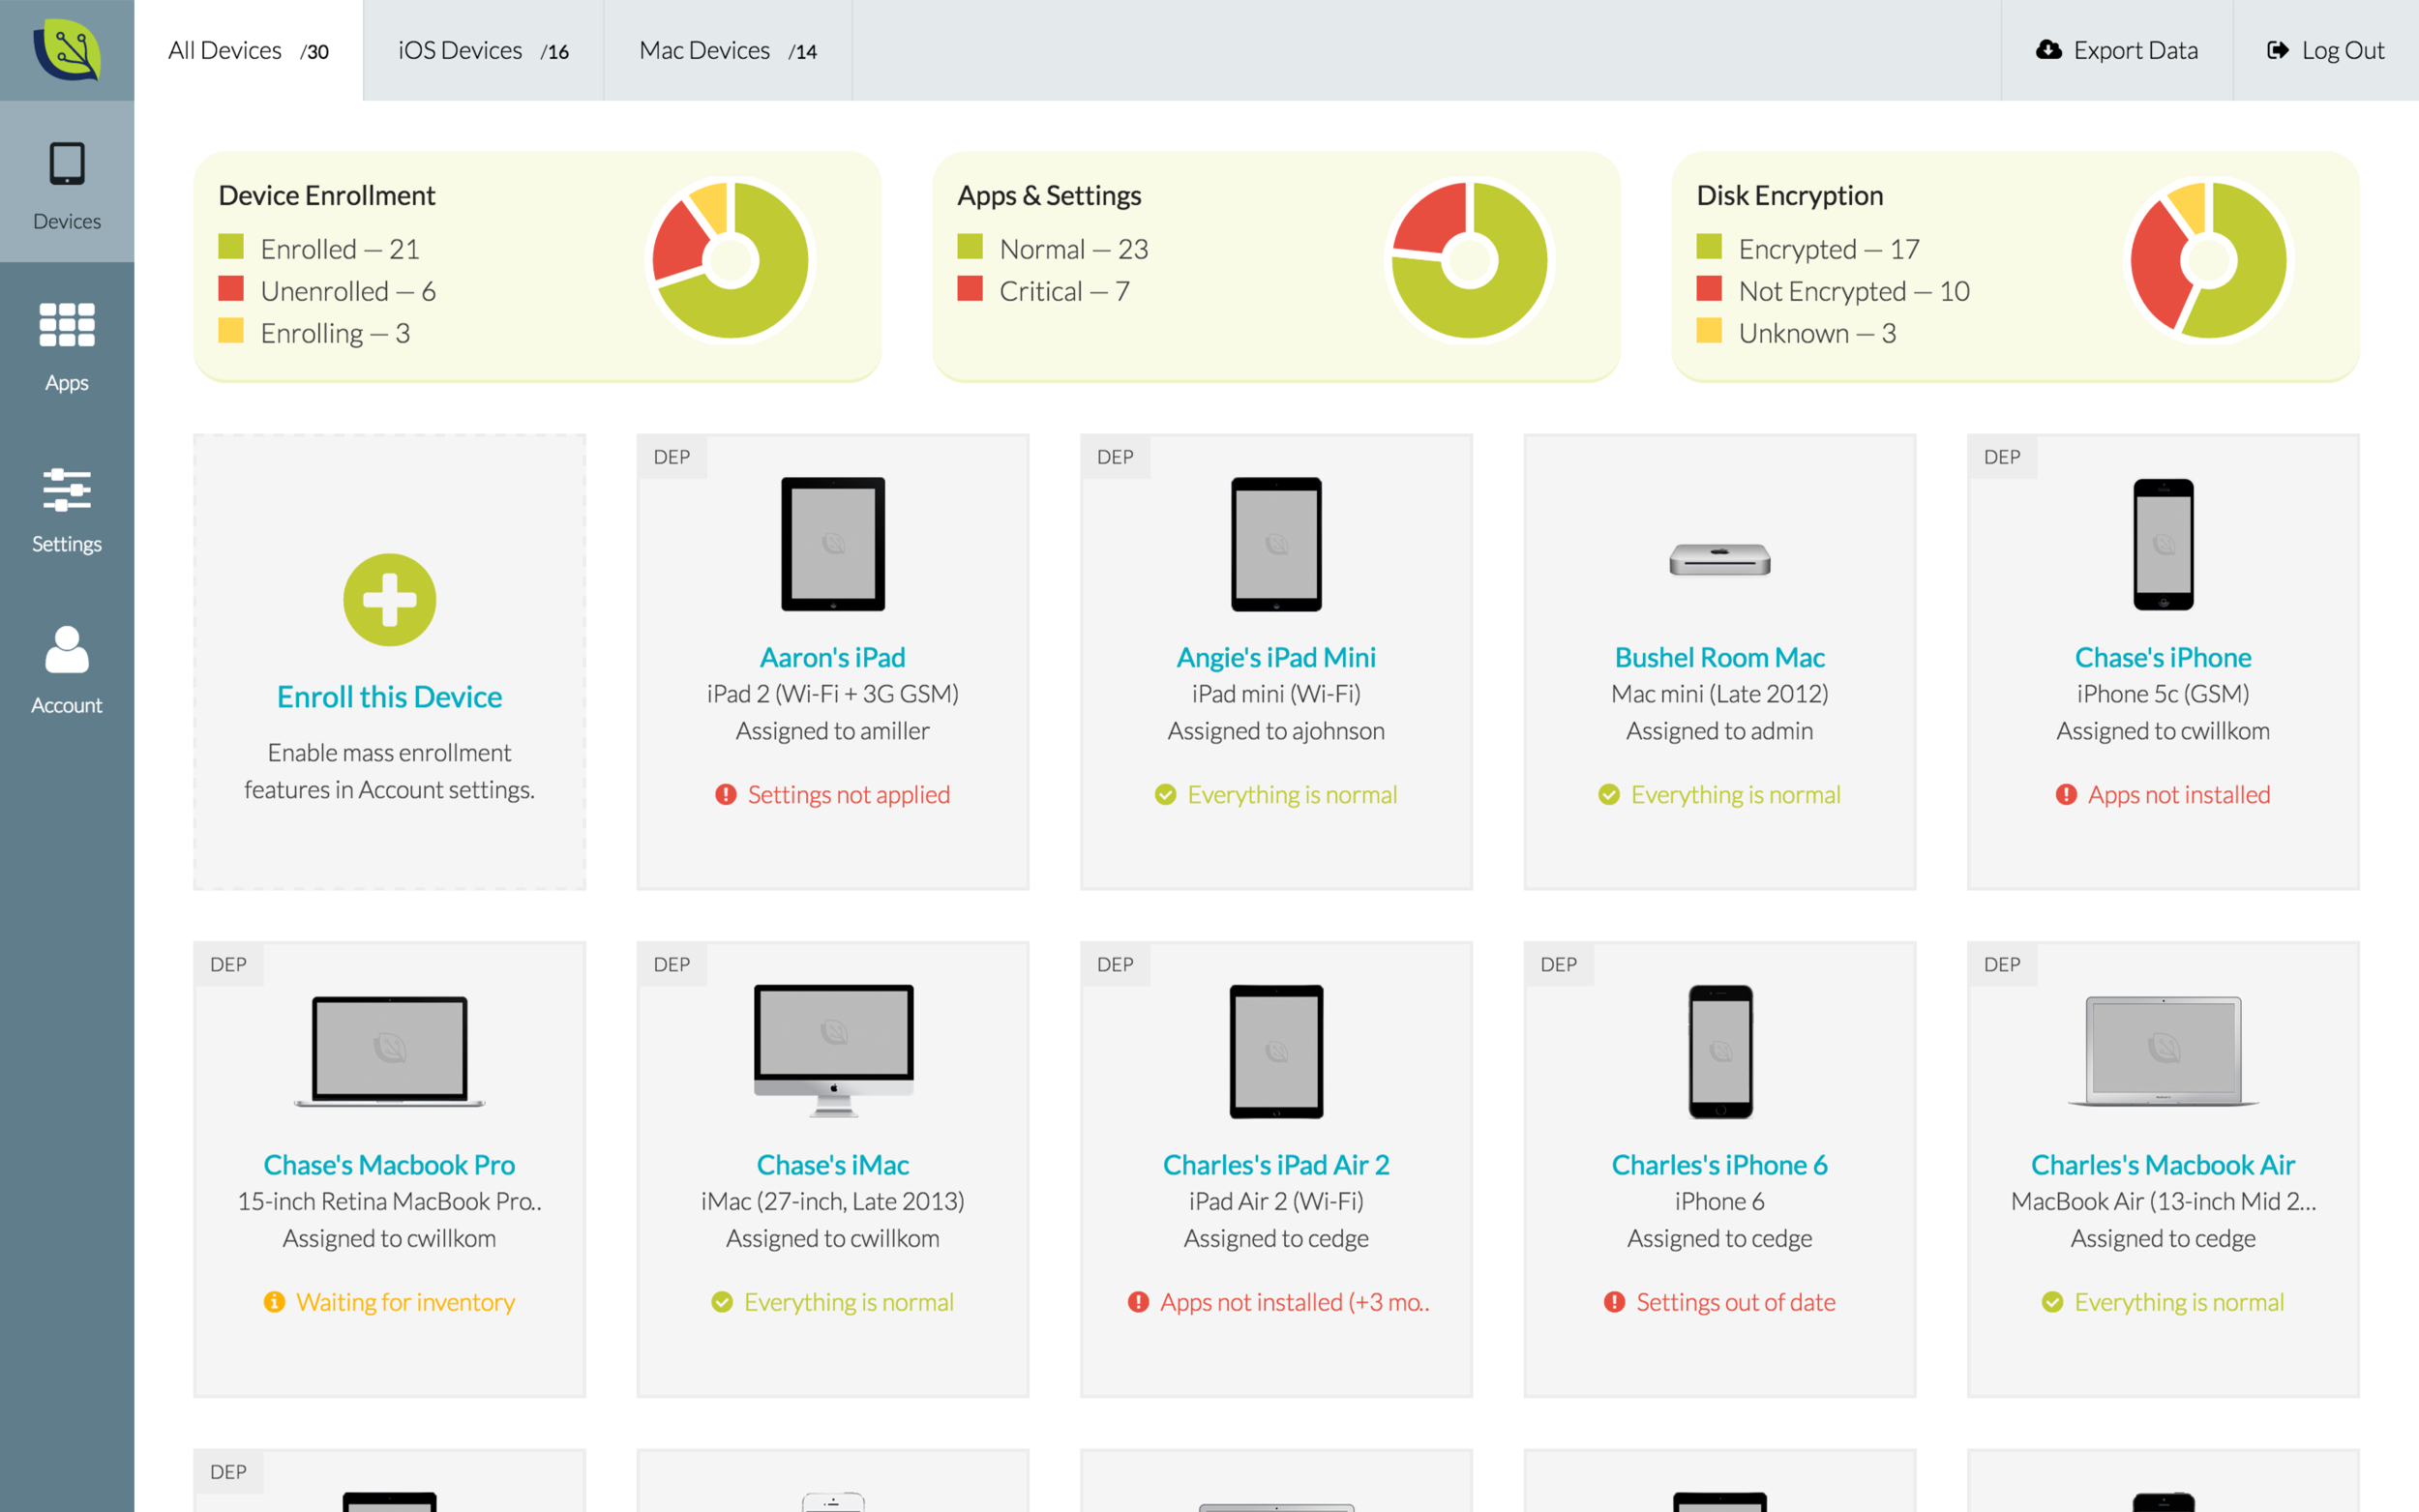Viewport: 2419px width, 1512px height.
Task: Click green check icon on Charles's Macbook Air
Action: coord(2052,1302)
